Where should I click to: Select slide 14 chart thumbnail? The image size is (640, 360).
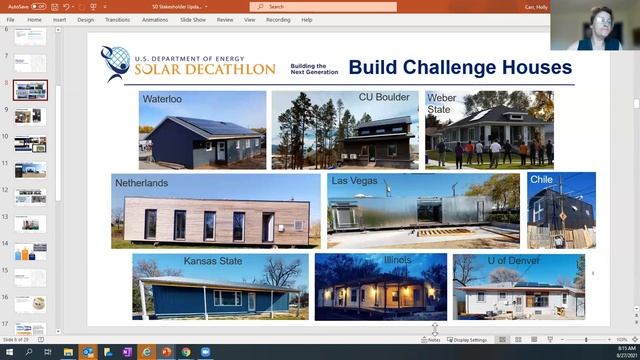coord(30,251)
